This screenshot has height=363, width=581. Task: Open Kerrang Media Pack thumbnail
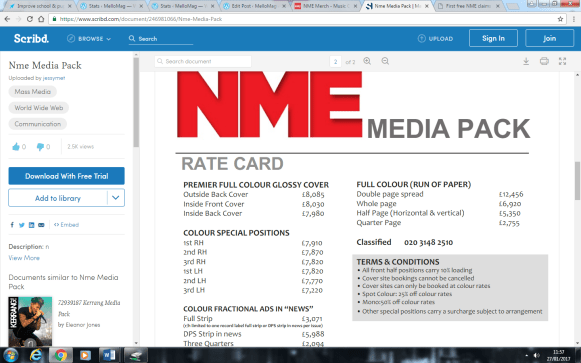pyautogui.click(x=30, y=322)
